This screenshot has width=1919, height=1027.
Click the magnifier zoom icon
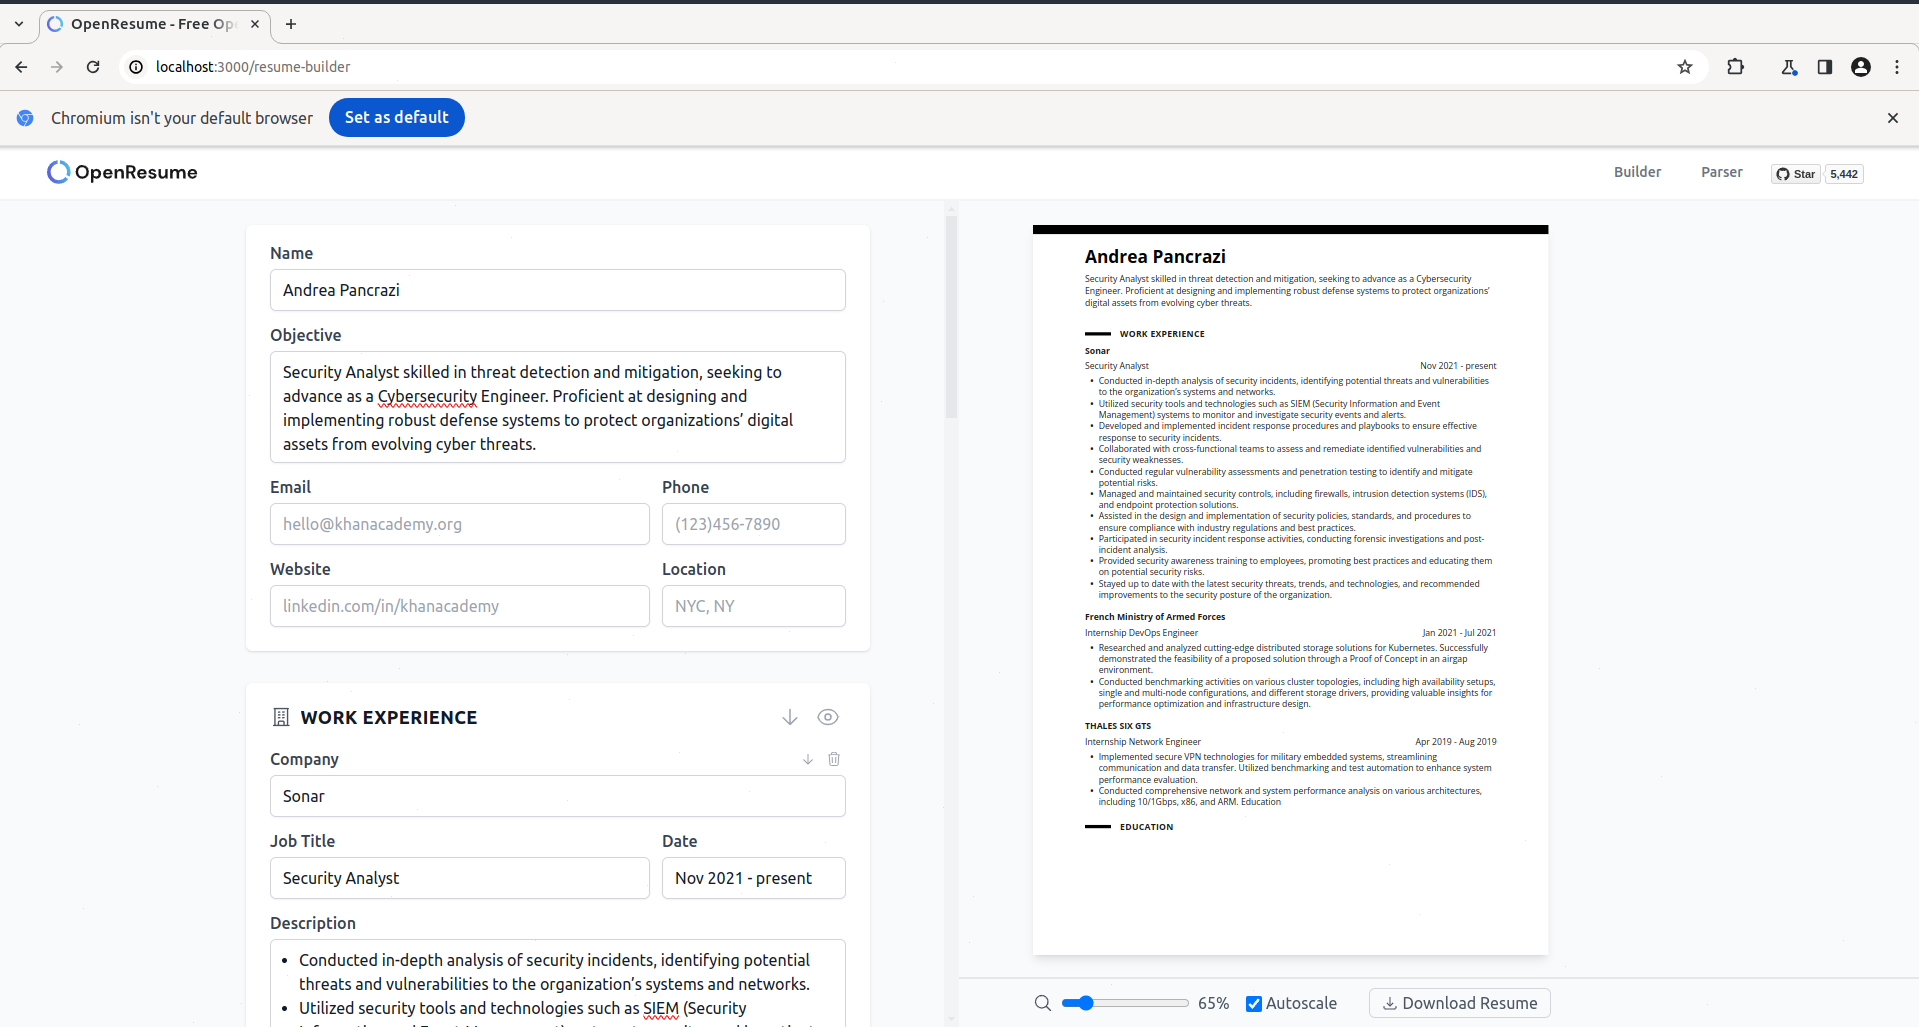pyautogui.click(x=1042, y=1003)
